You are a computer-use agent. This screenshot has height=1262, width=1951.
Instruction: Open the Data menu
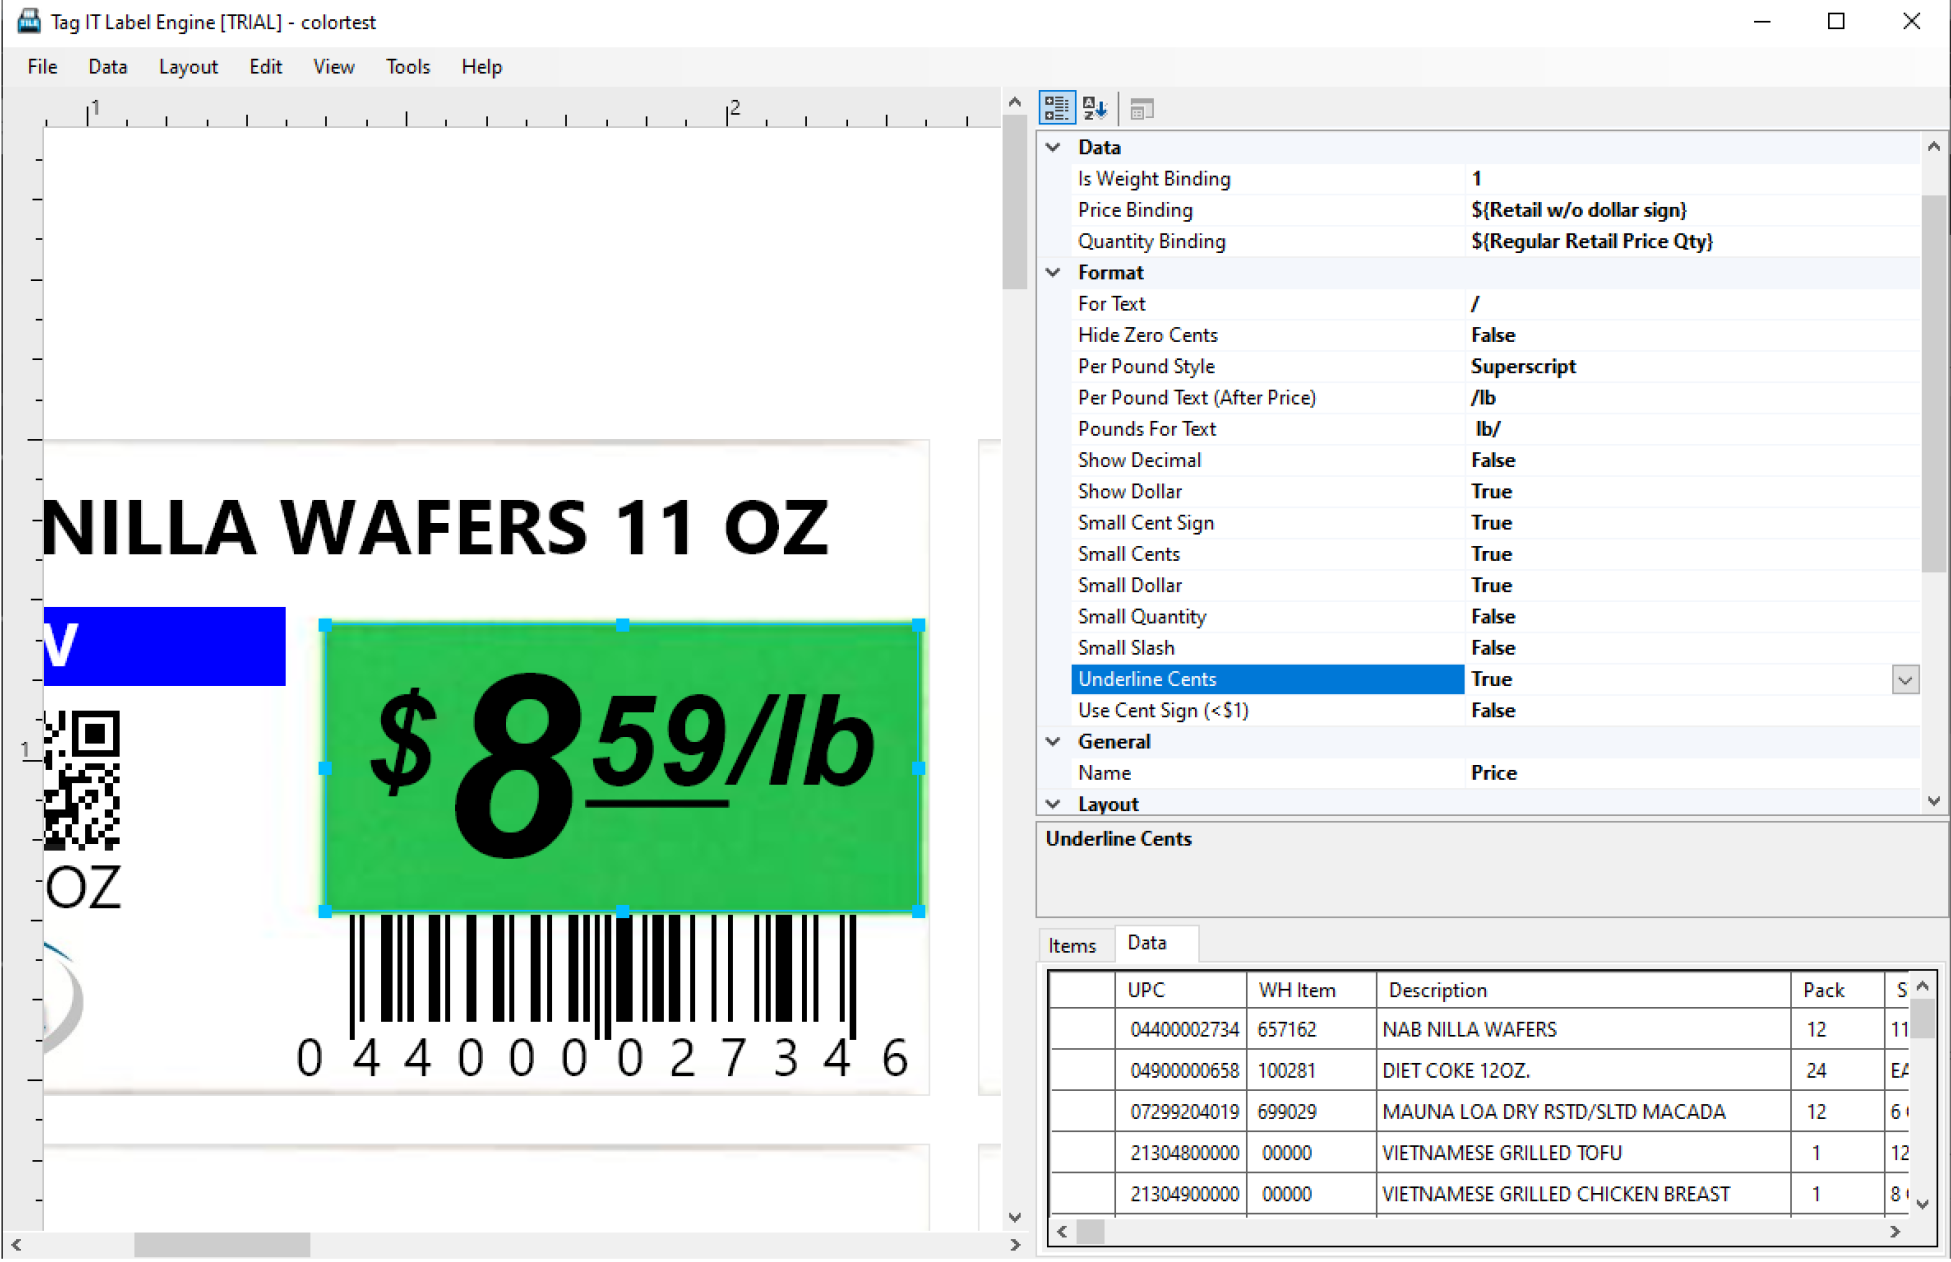[x=107, y=67]
